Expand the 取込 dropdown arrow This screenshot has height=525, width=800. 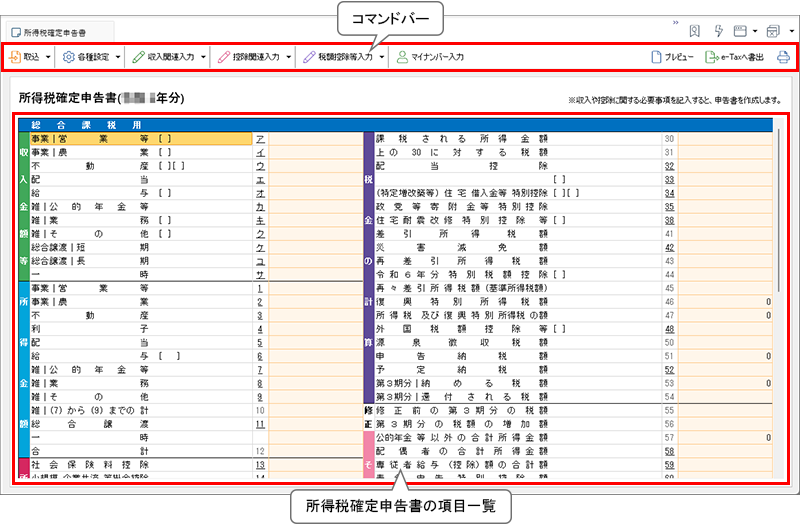48,58
